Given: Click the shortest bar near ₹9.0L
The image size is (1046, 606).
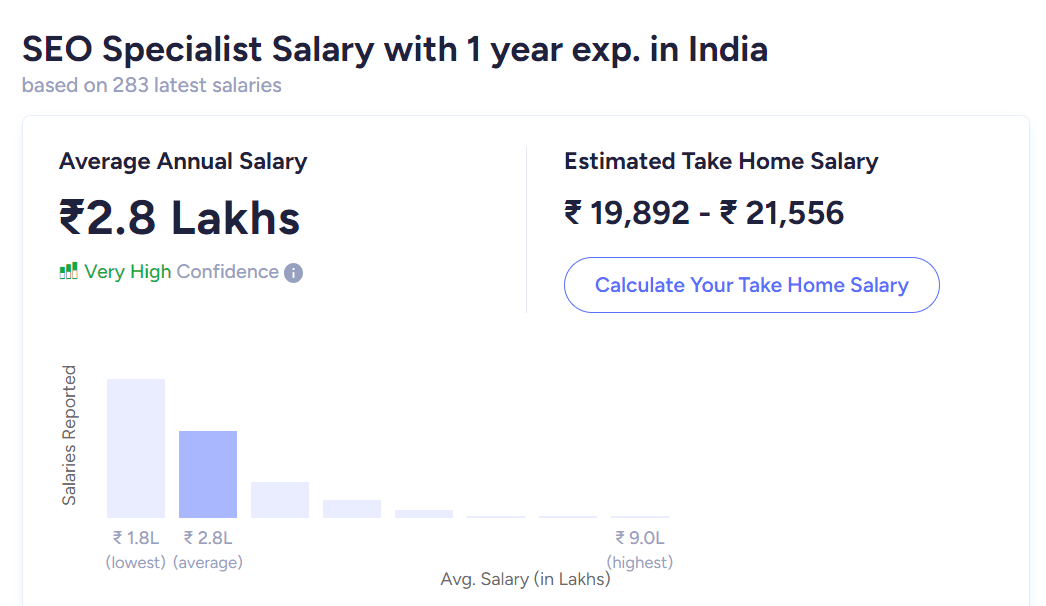Looking at the screenshot, I should coord(640,516).
